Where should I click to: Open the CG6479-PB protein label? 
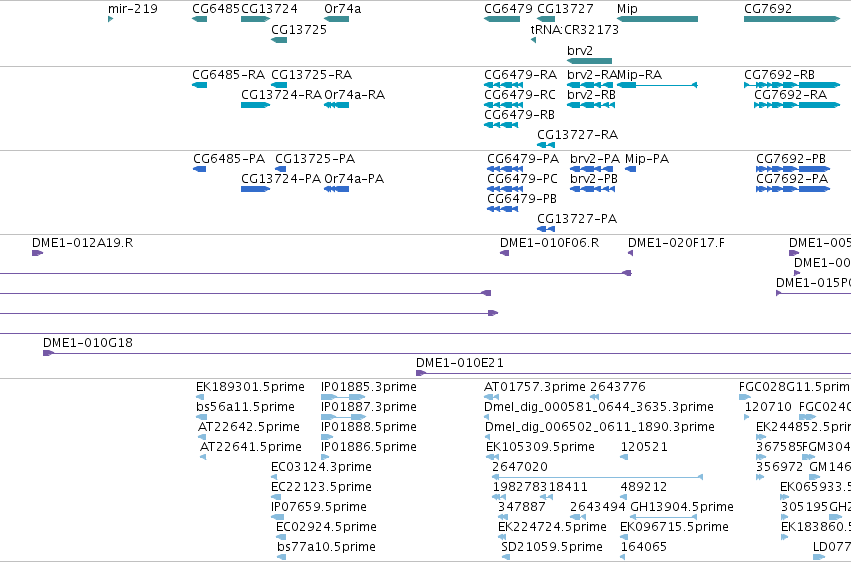tap(522, 199)
